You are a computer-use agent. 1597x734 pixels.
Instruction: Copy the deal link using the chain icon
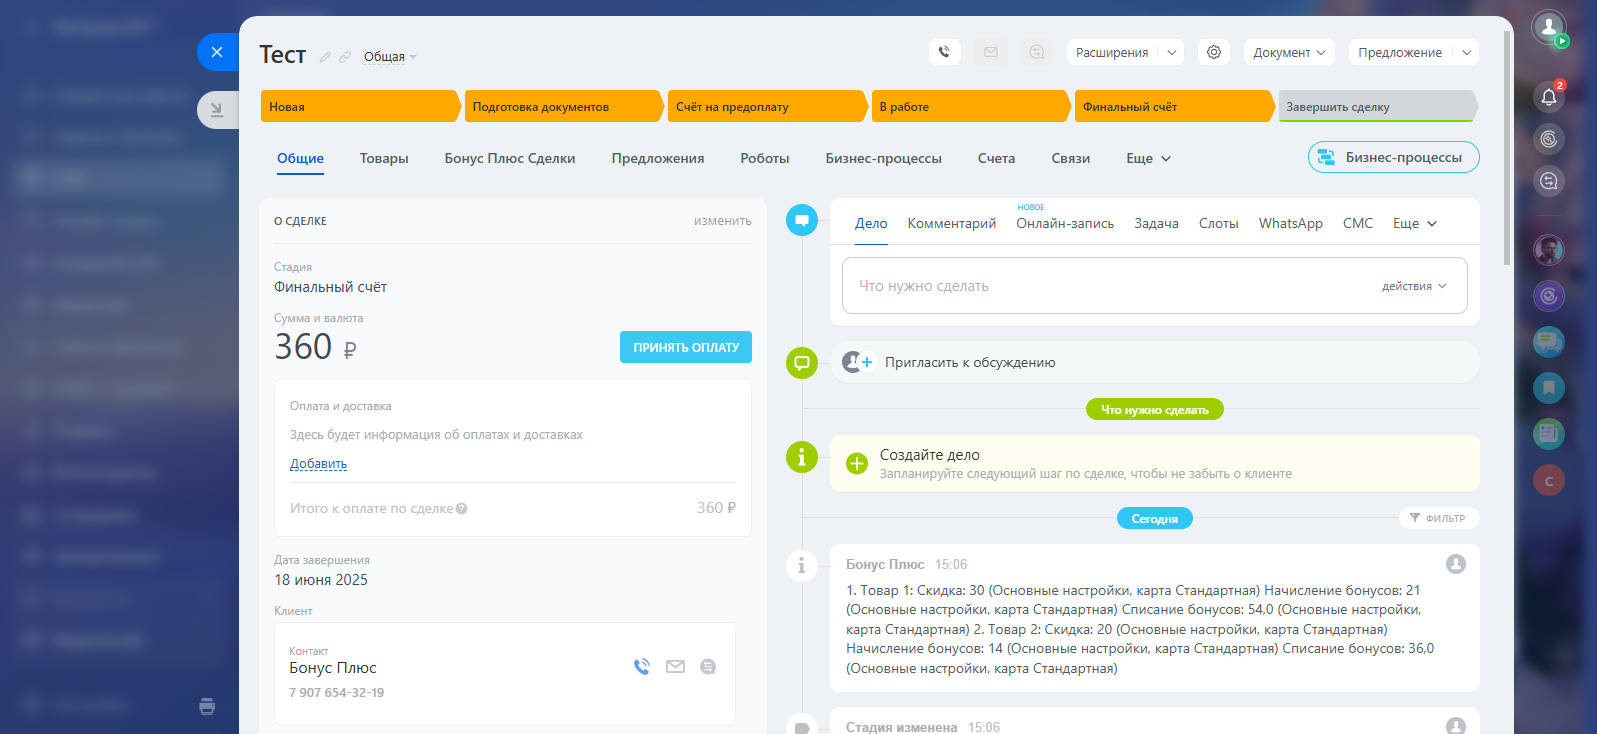click(x=345, y=57)
